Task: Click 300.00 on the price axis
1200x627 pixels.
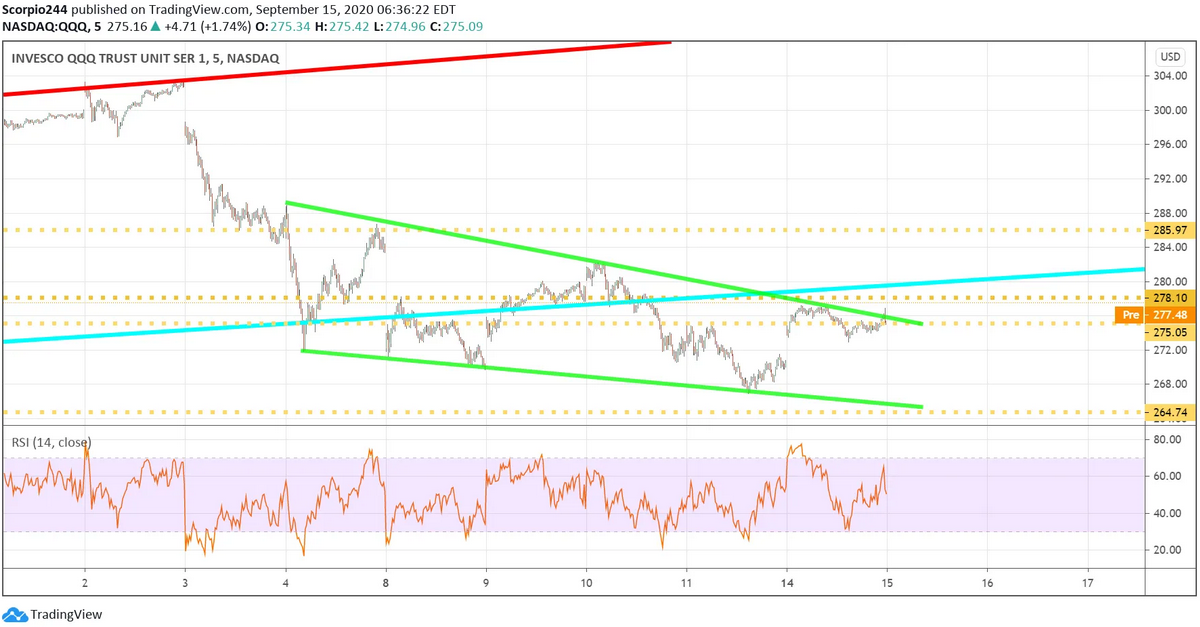Action: [x=1168, y=110]
